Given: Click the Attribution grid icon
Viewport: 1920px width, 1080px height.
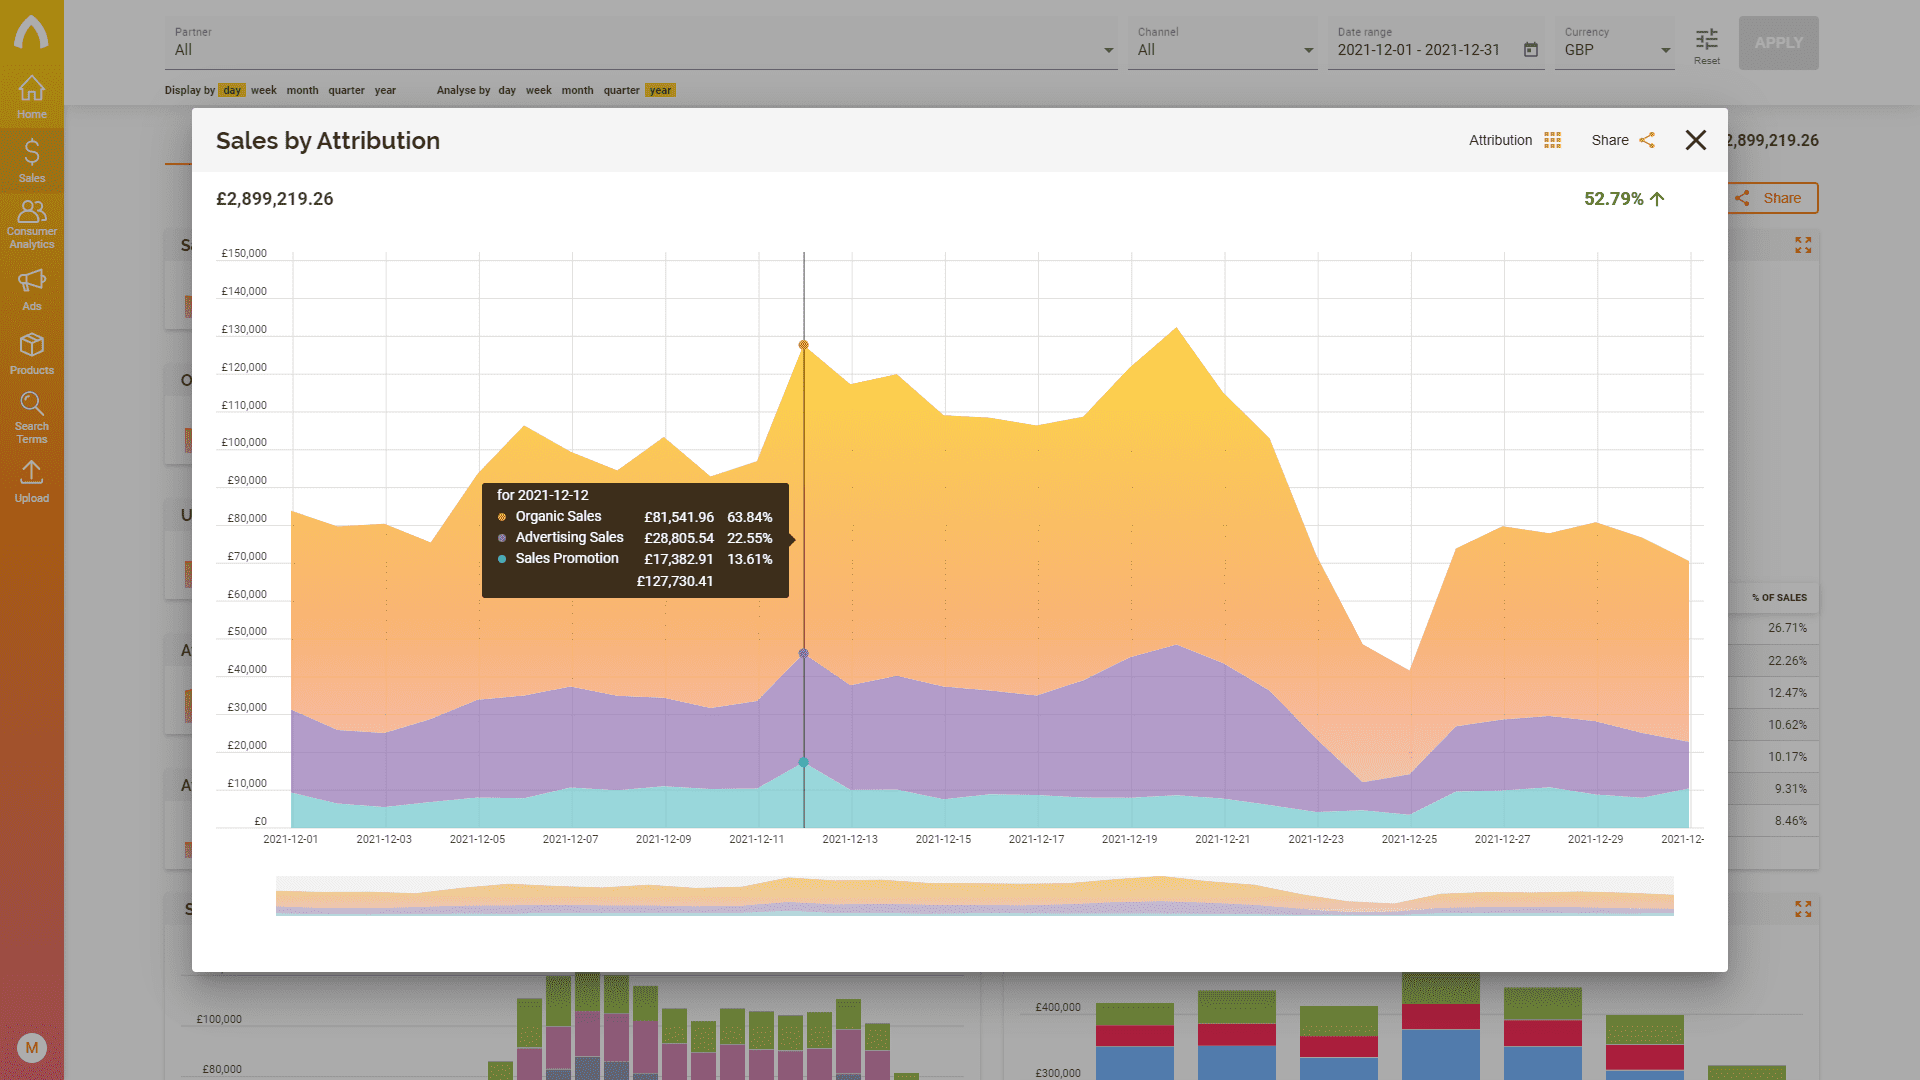Looking at the screenshot, I should click(1552, 140).
